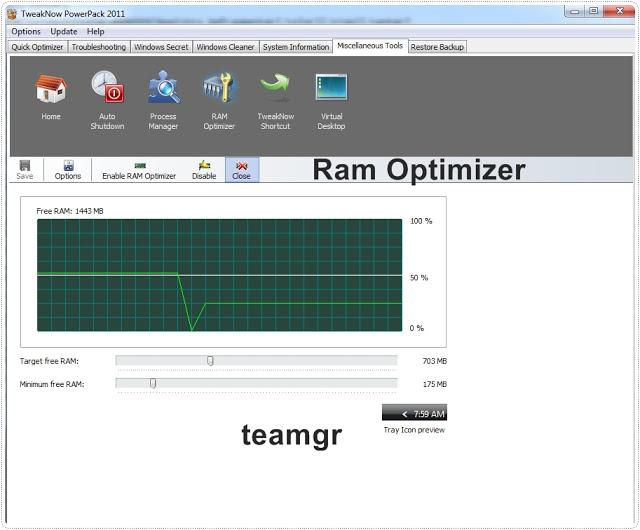Click the free RAM history graph
The width and height of the screenshot is (640, 530).
220,275
